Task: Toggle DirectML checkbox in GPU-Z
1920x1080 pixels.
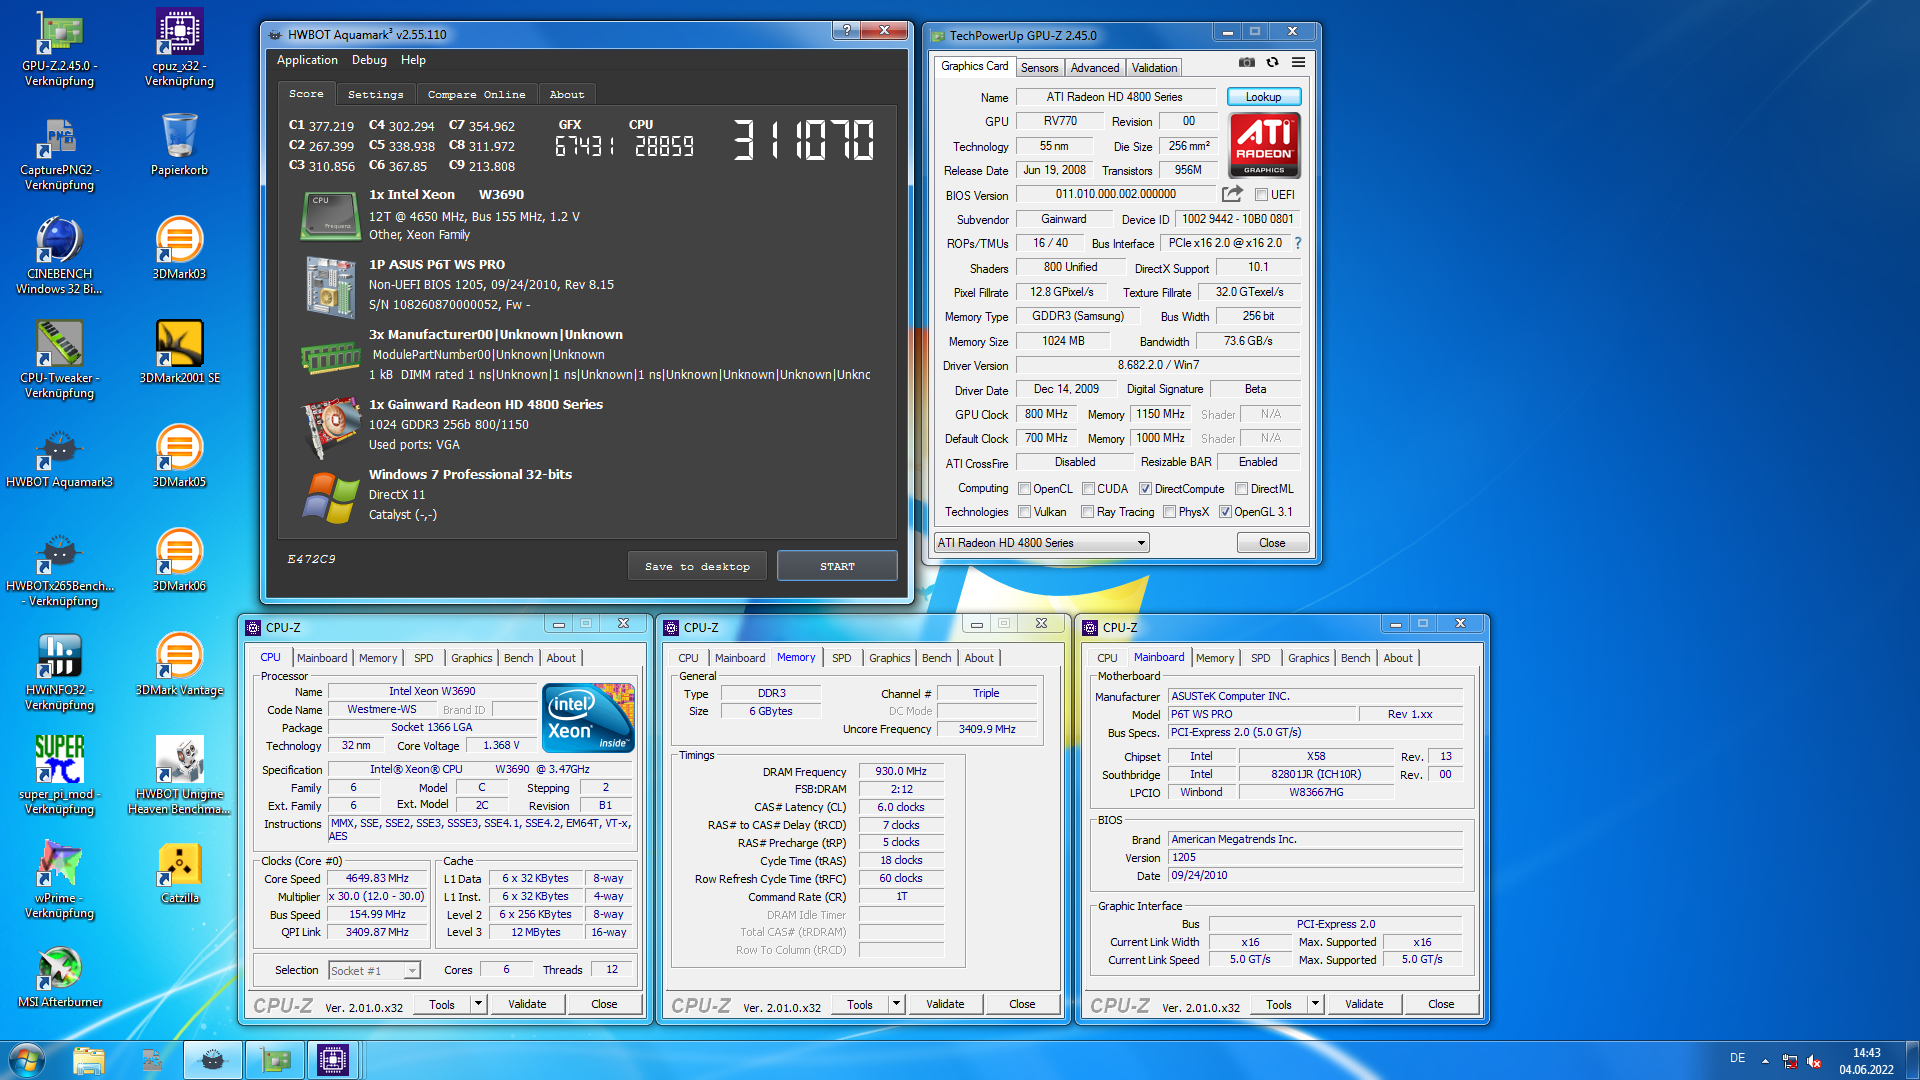Action: point(1241,489)
